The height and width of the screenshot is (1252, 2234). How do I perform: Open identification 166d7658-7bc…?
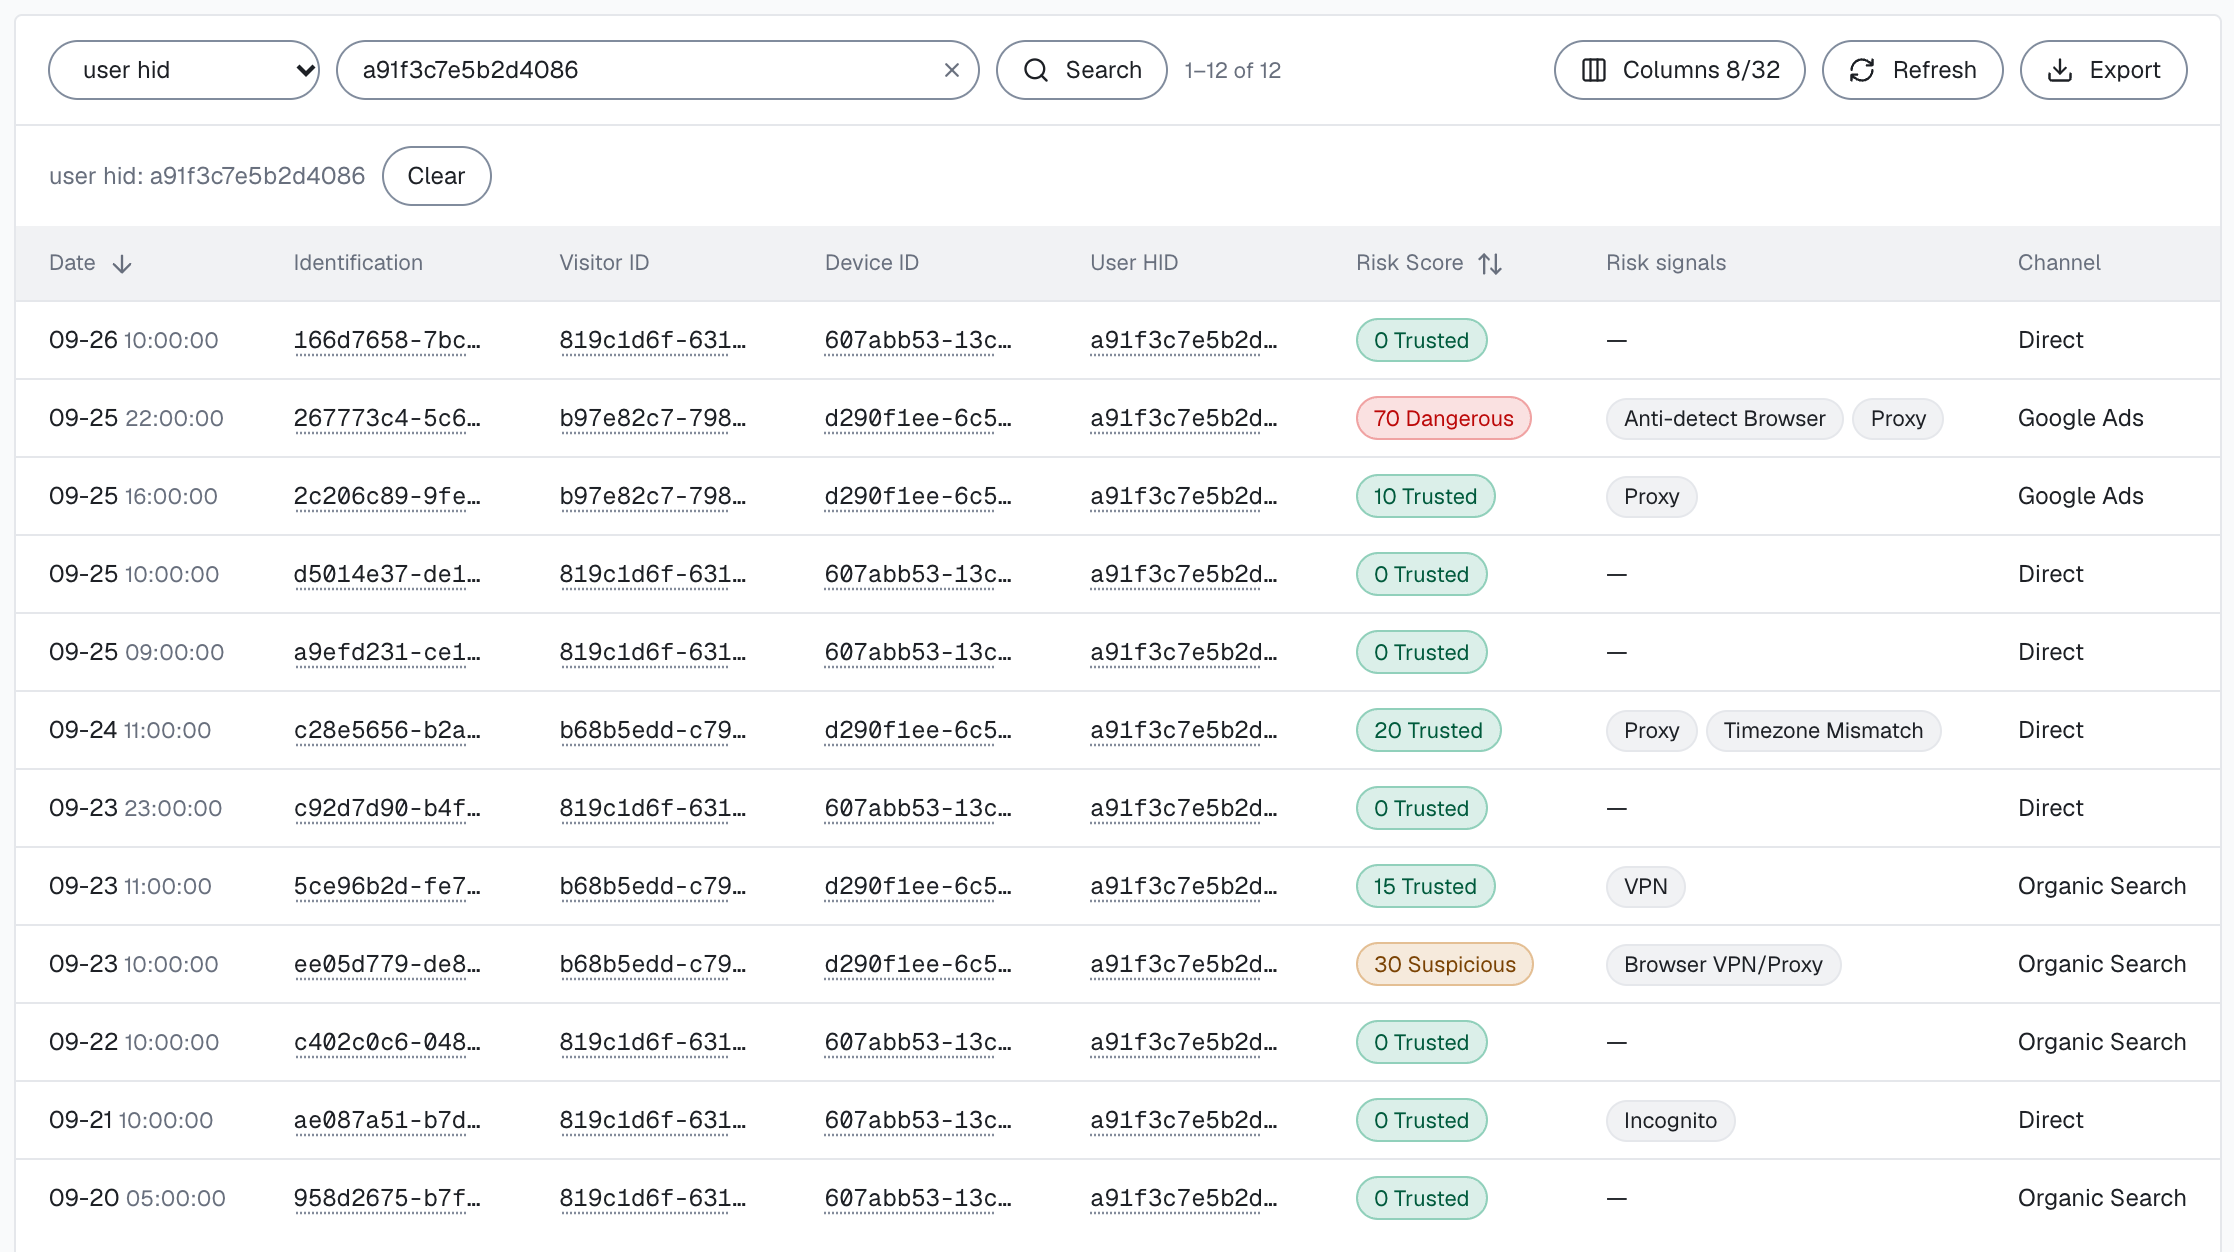[x=387, y=340]
